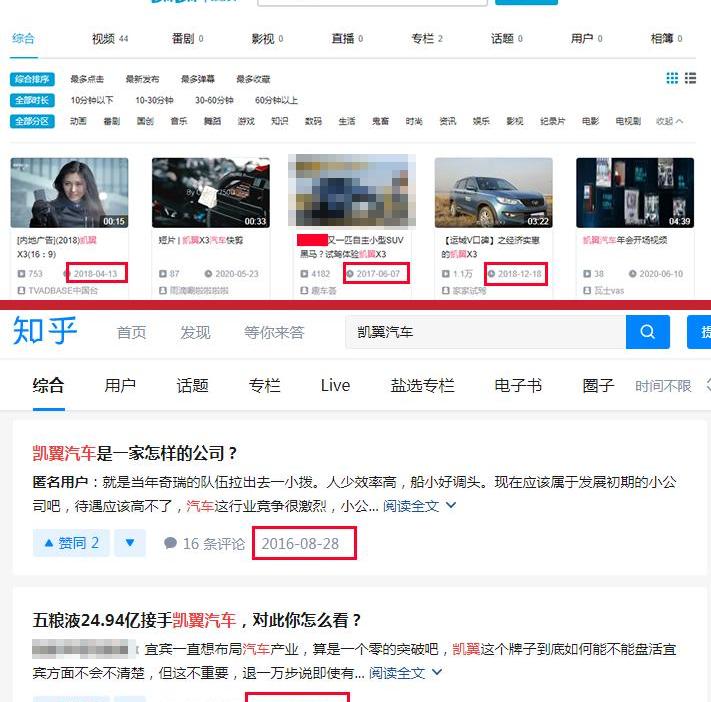Select the 全部分区 category filter
Image resolution: width=711 pixels, height=702 pixels.
coord(32,121)
